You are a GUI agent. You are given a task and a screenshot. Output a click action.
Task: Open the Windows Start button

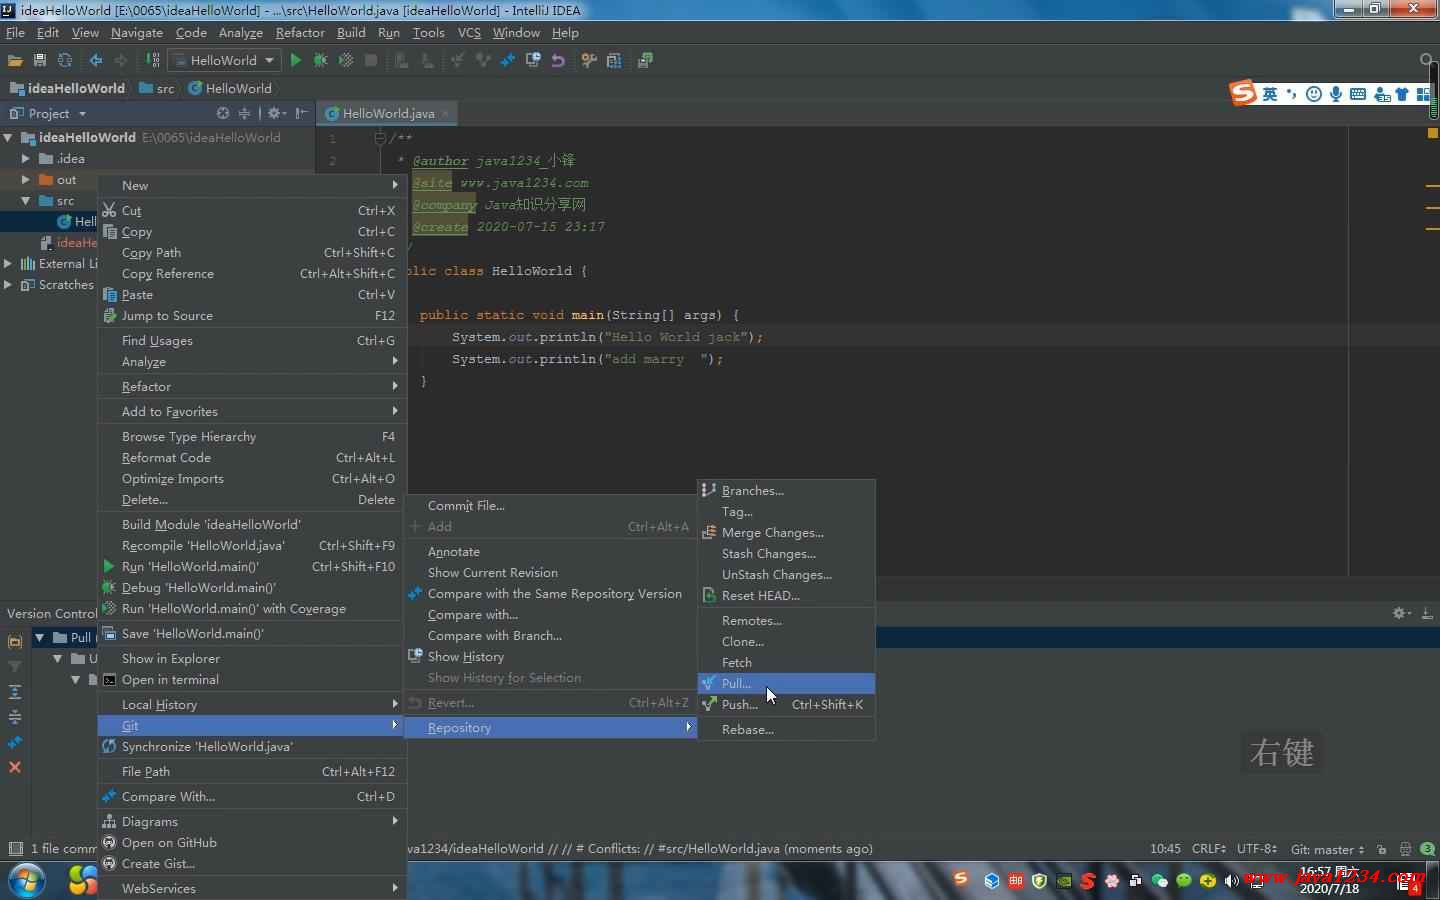coord(26,881)
